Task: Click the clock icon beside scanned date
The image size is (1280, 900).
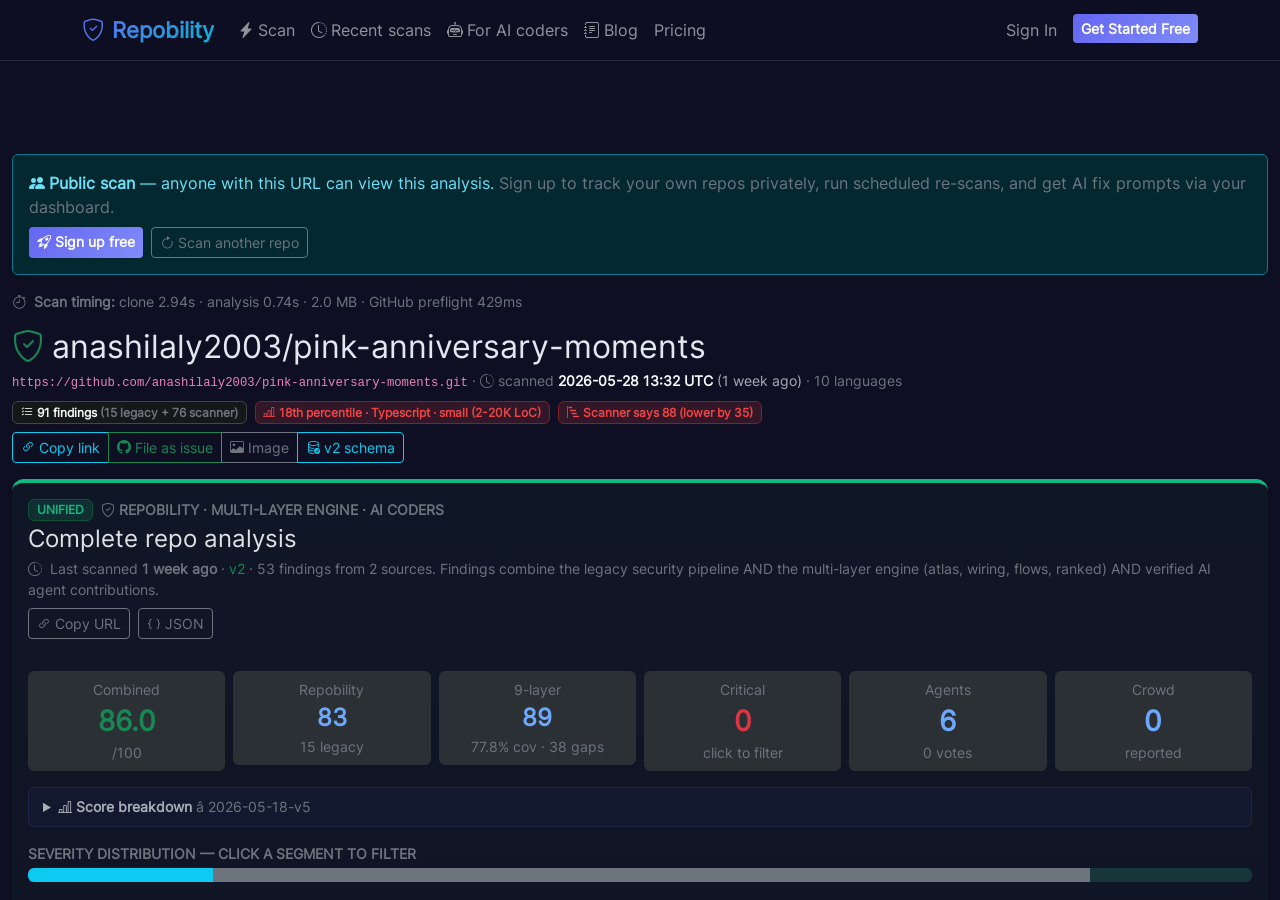Action: [487, 381]
